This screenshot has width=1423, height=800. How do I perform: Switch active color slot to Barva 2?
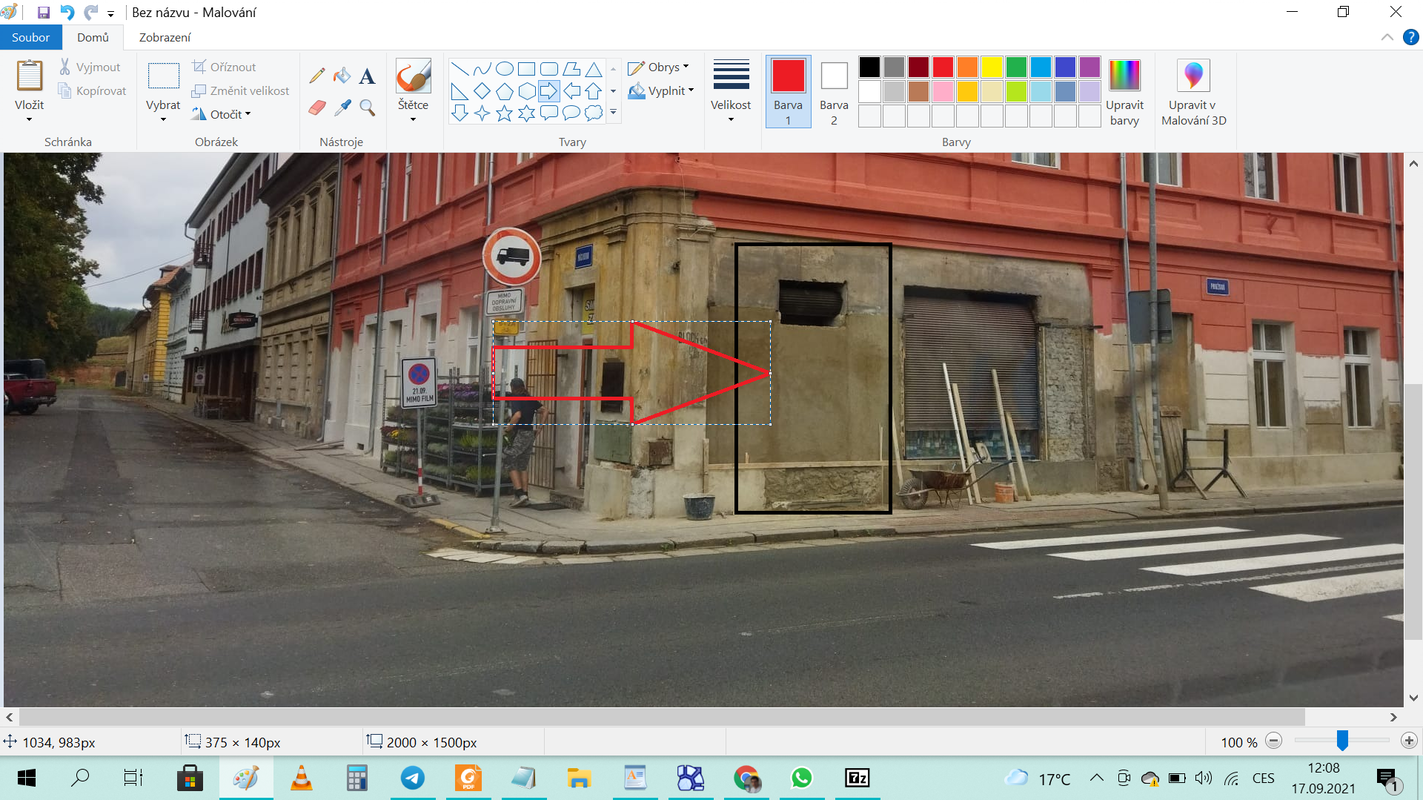point(834,91)
